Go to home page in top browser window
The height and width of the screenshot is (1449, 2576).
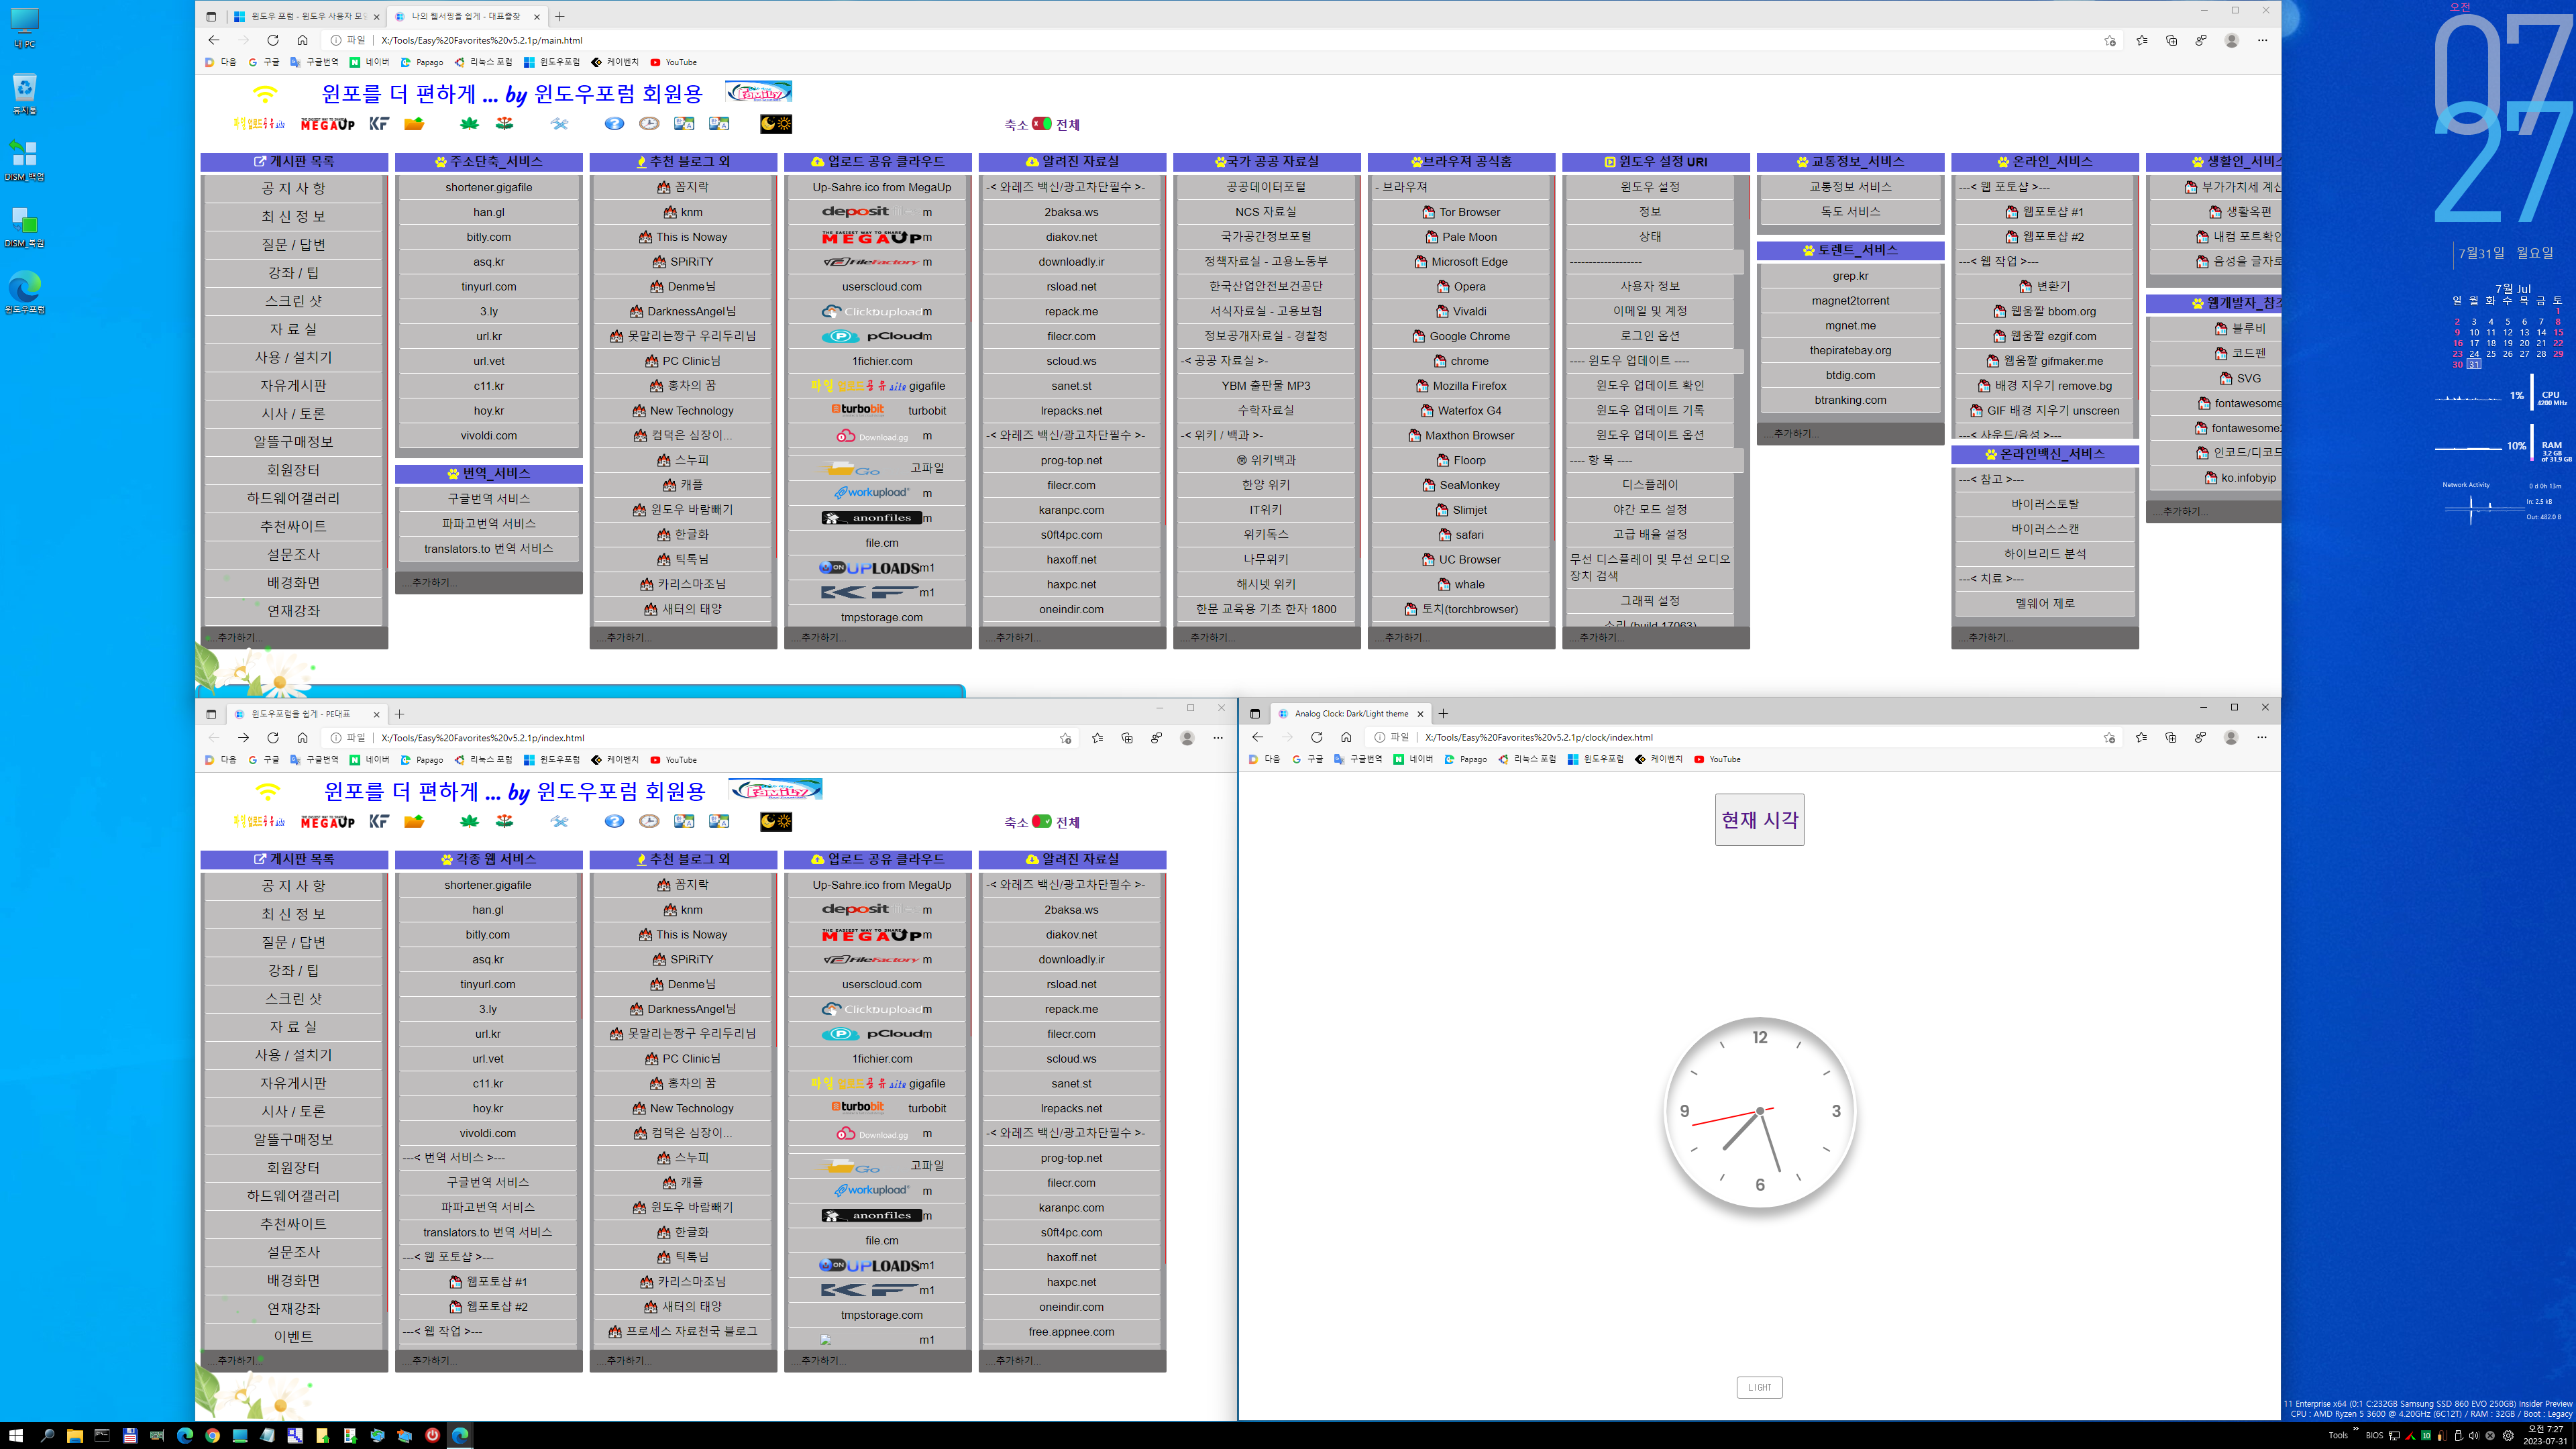(302, 40)
